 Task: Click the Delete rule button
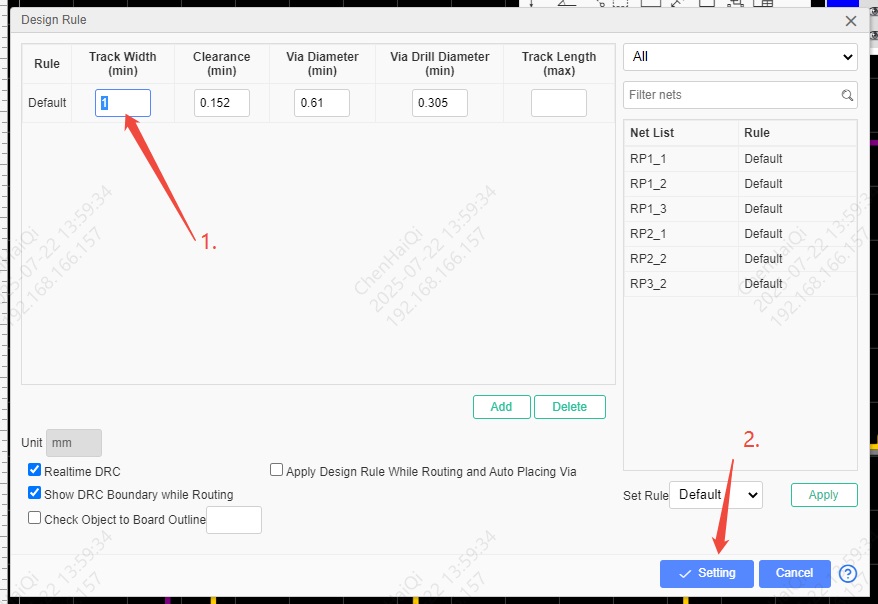[x=569, y=407]
